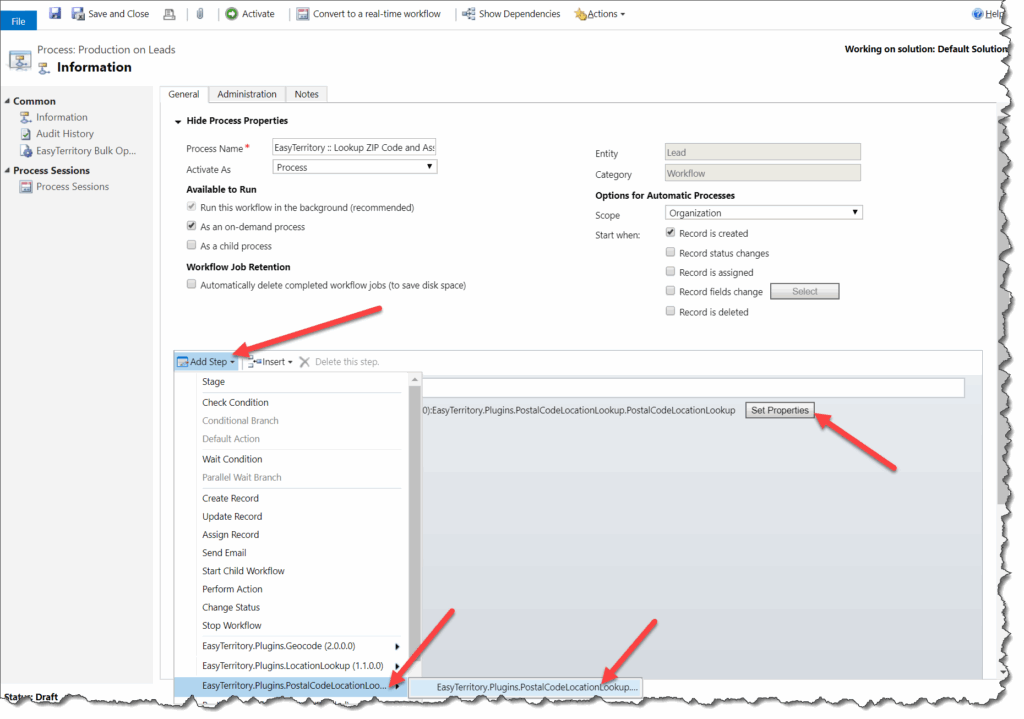
Task: Collapse the Process Sessions section
Action: point(9,170)
